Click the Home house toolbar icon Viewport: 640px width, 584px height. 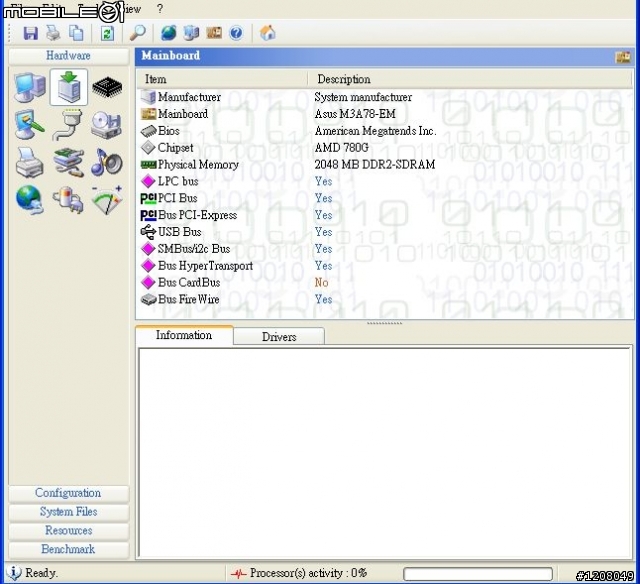tap(268, 33)
